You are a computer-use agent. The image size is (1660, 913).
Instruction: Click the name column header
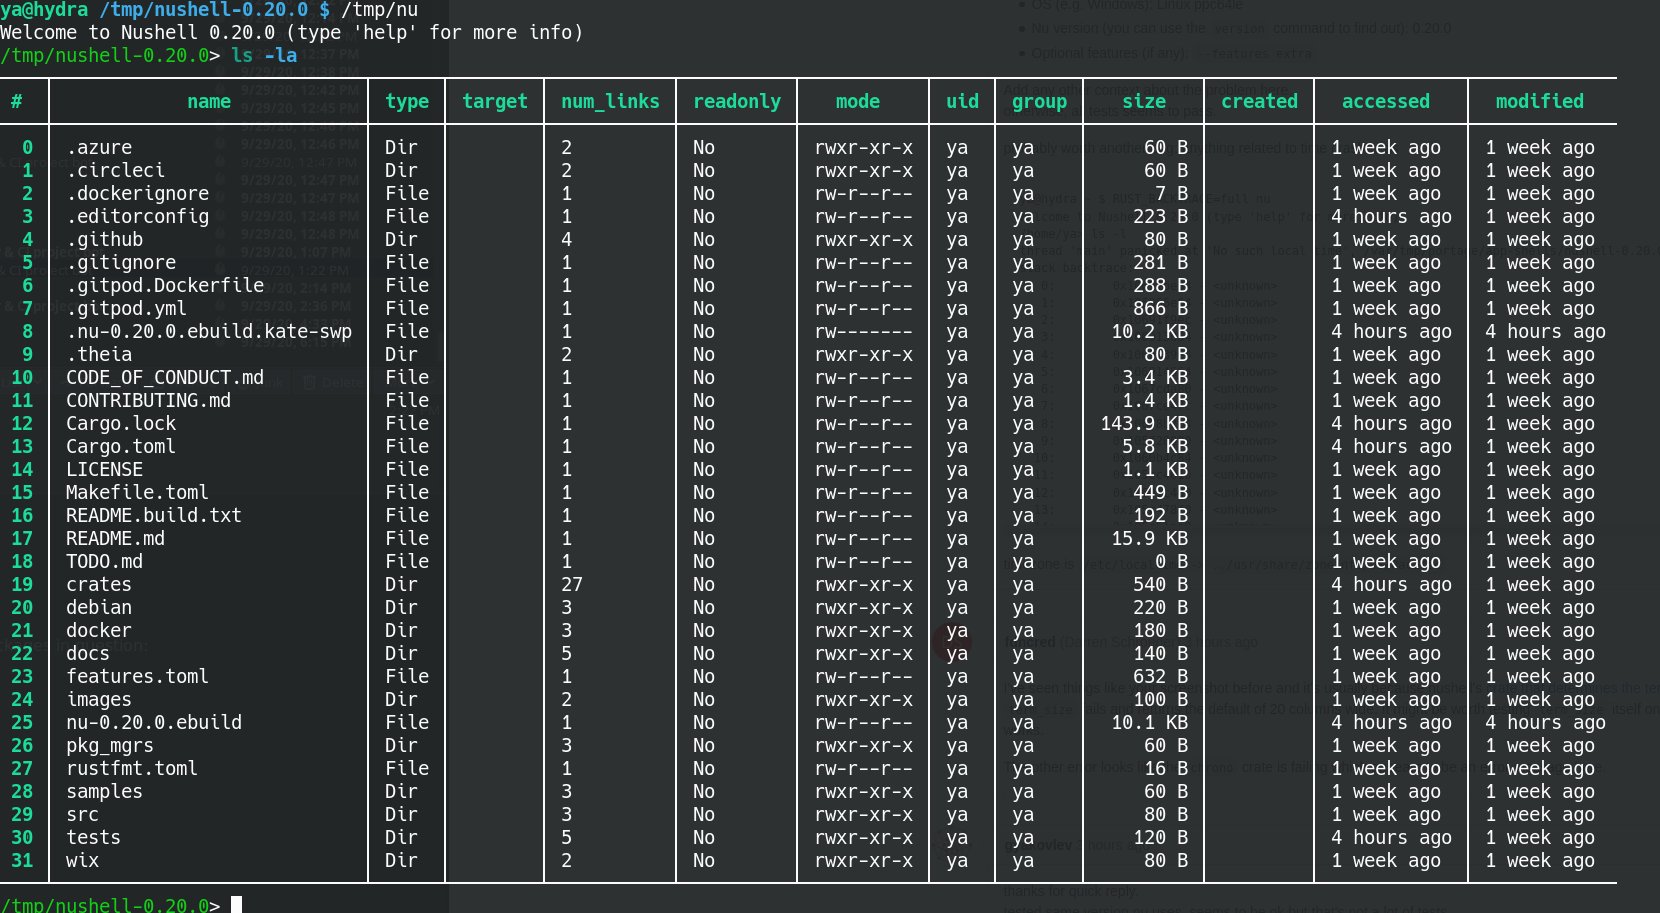click(208, 101)
